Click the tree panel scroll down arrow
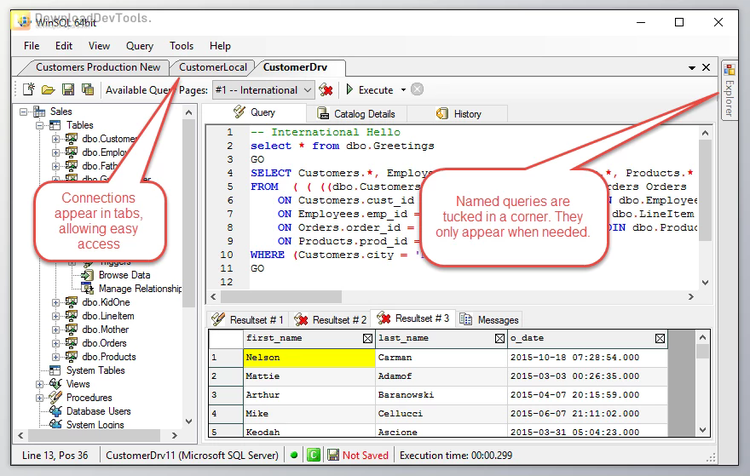This screenshot has height=476, width=750. click(188, 421)
